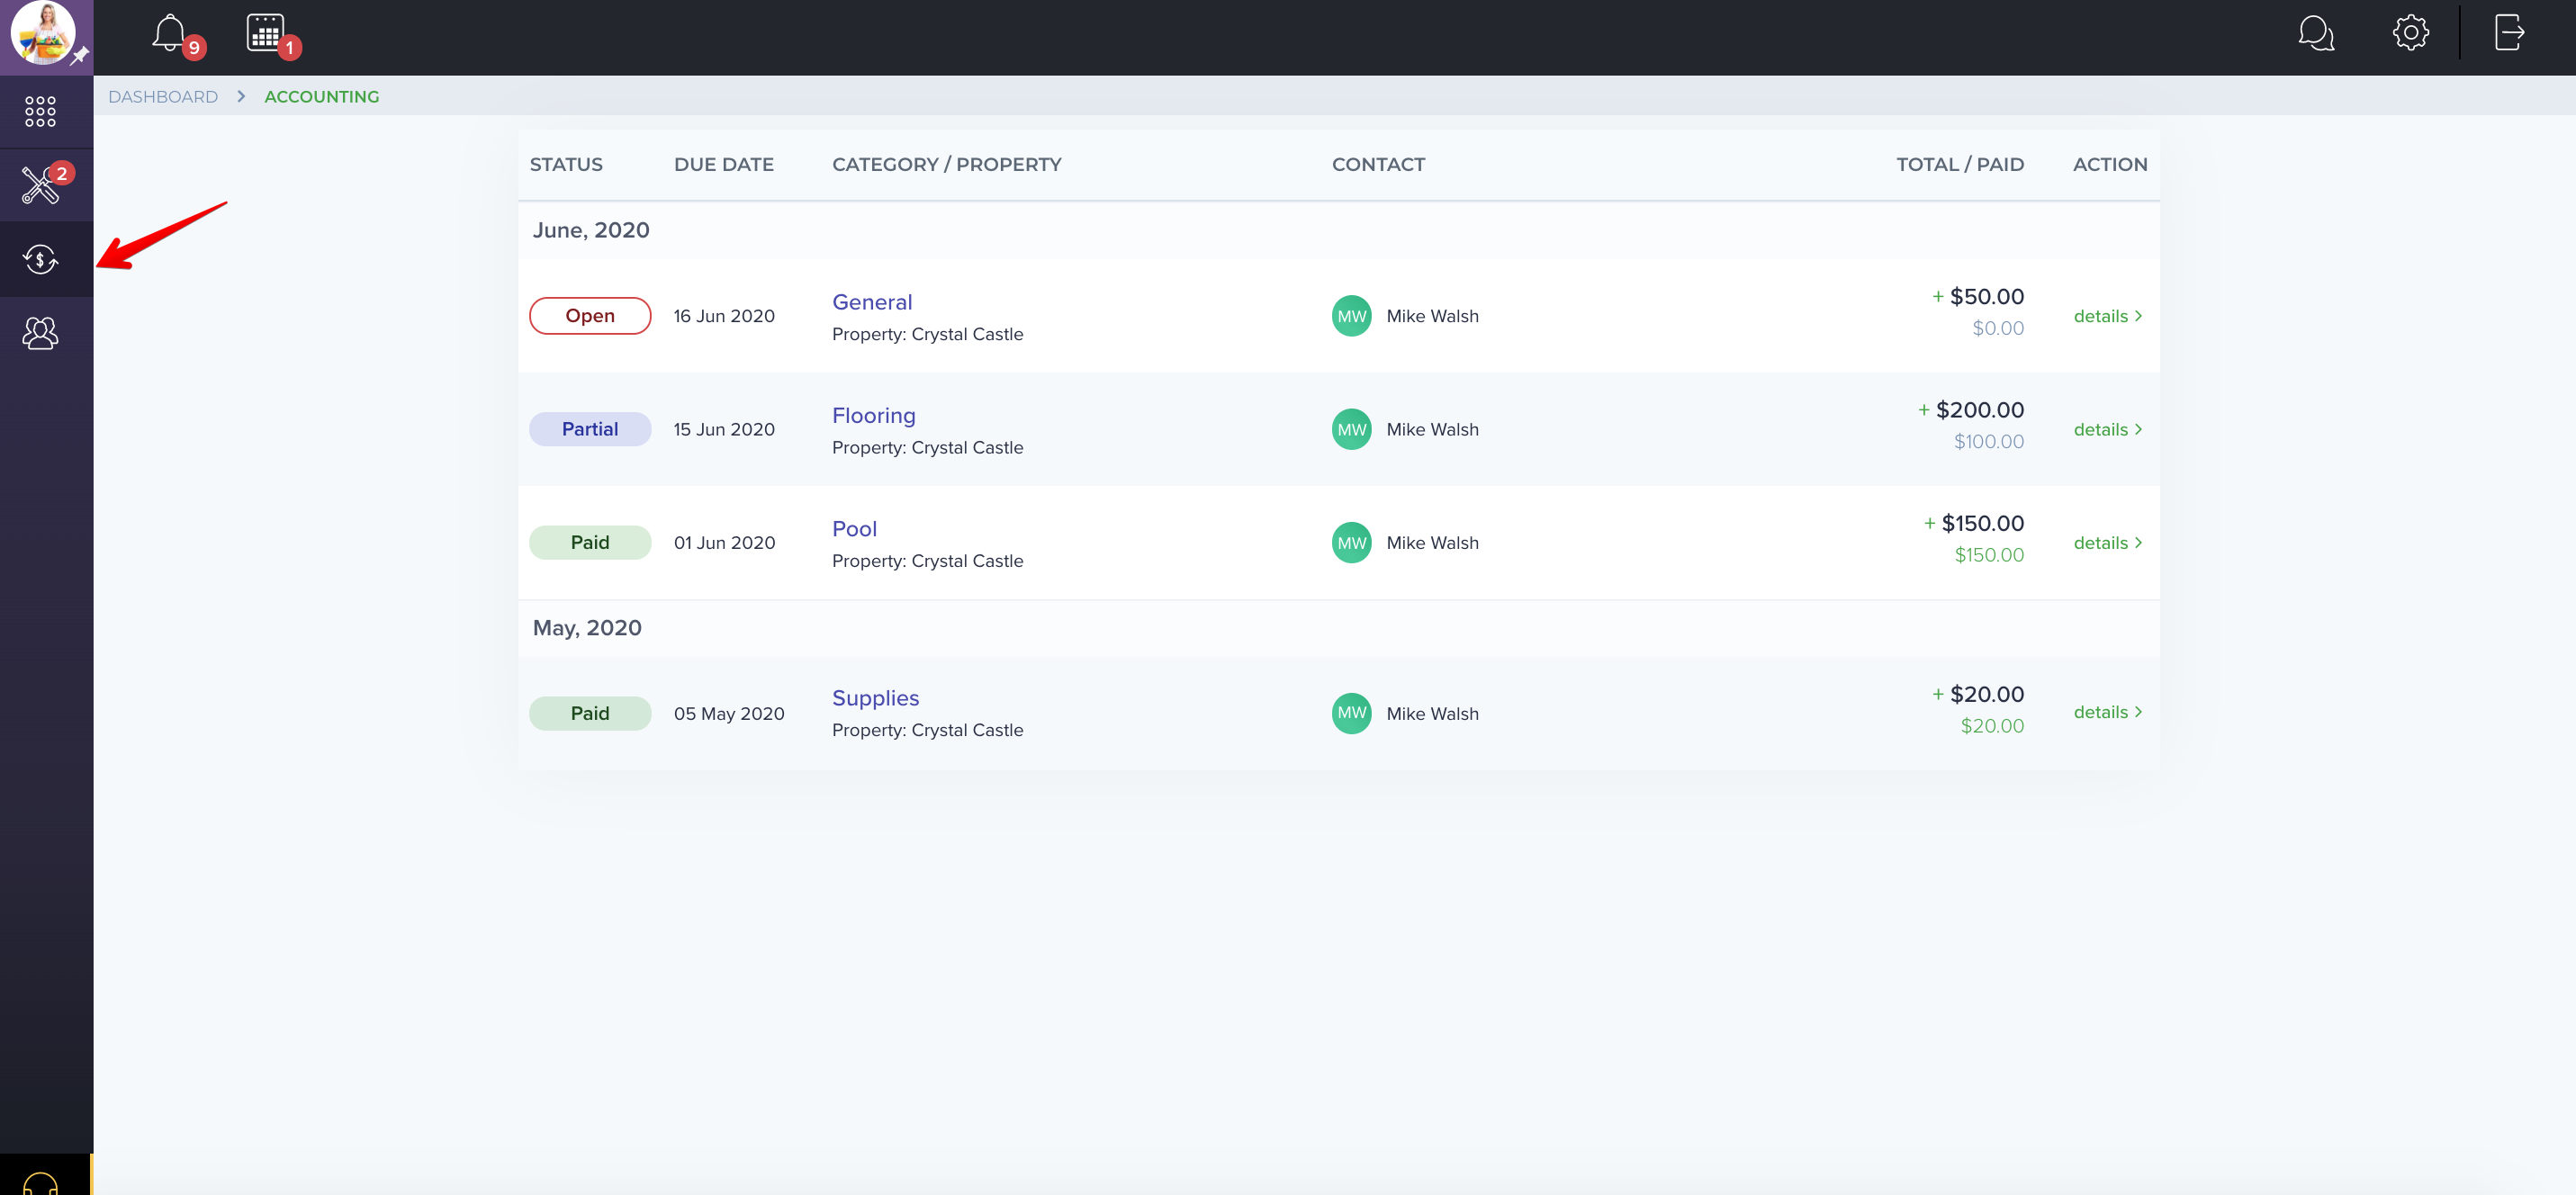The height and width of the screenshot is (1195, 2576).
Task: Click the STATUS column header
Action: [x=566, y=165]
